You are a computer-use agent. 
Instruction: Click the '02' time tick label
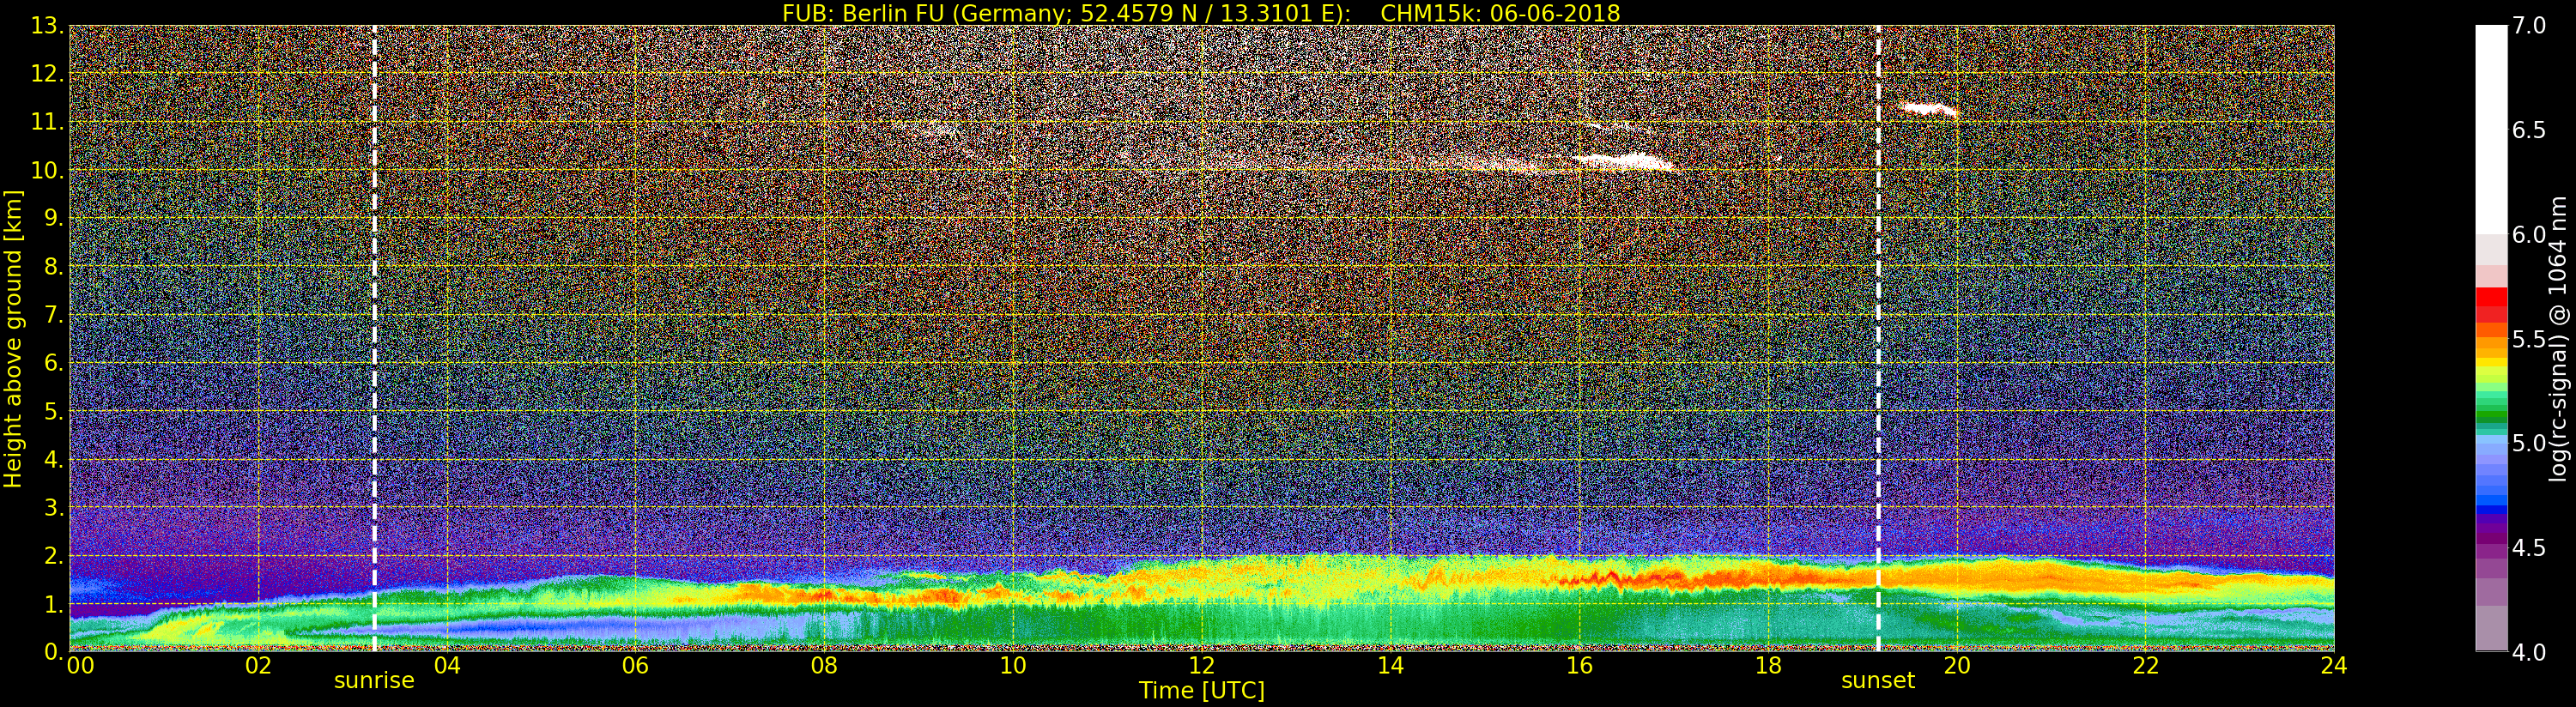(258, 666)
